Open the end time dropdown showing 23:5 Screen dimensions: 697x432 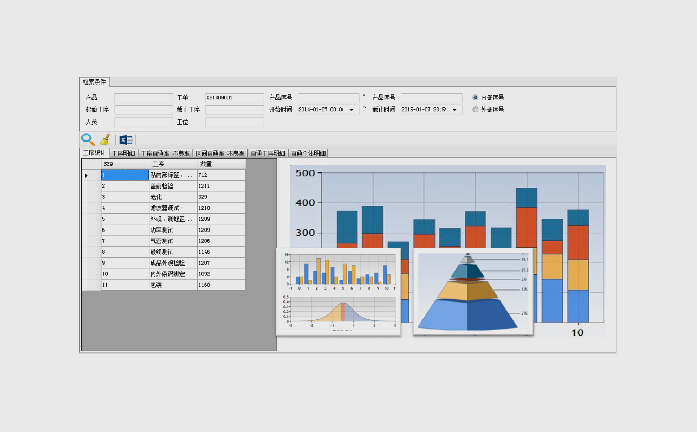(455, 109)
